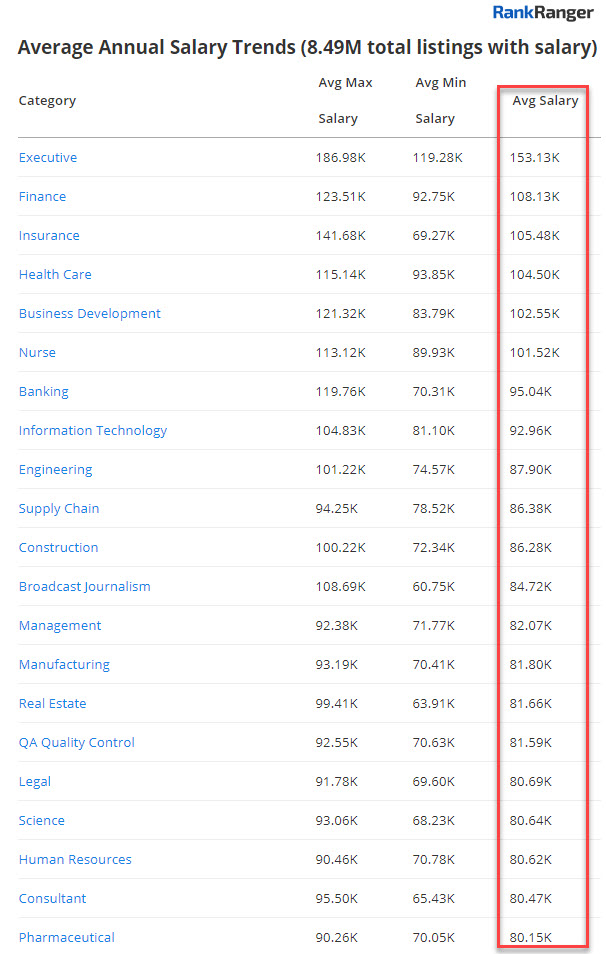Screen dimensions: 606x954
Task: Click the Engineering category link
Action: (x=55, y=470)
